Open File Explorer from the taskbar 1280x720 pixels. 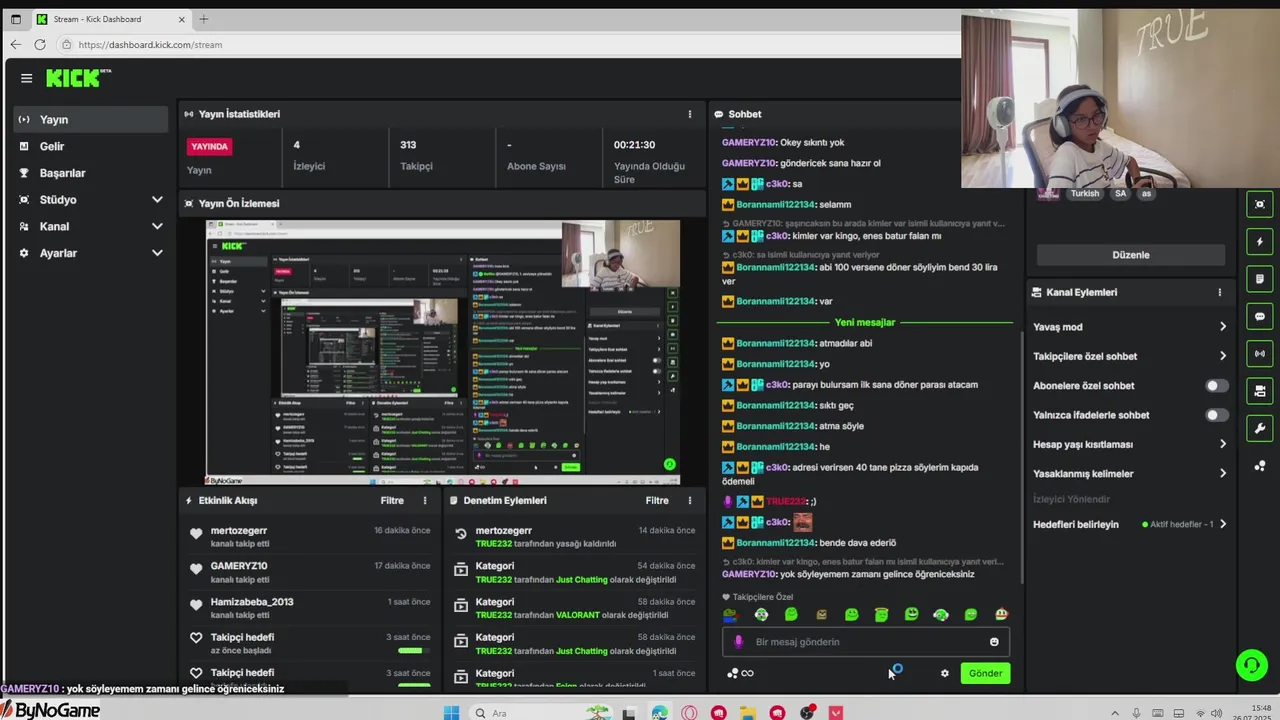pos(747,713)
